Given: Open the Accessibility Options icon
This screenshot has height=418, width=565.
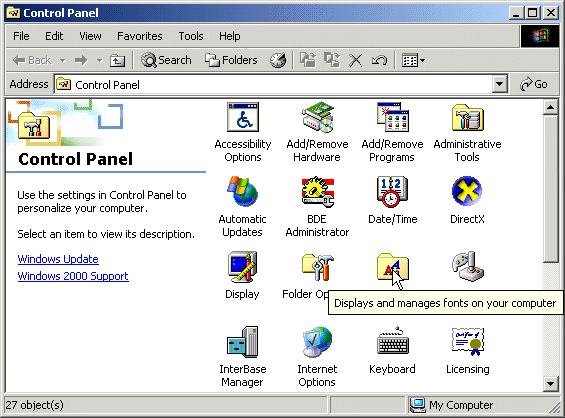Looking at the screenshot, I should (x=243, y=117).
